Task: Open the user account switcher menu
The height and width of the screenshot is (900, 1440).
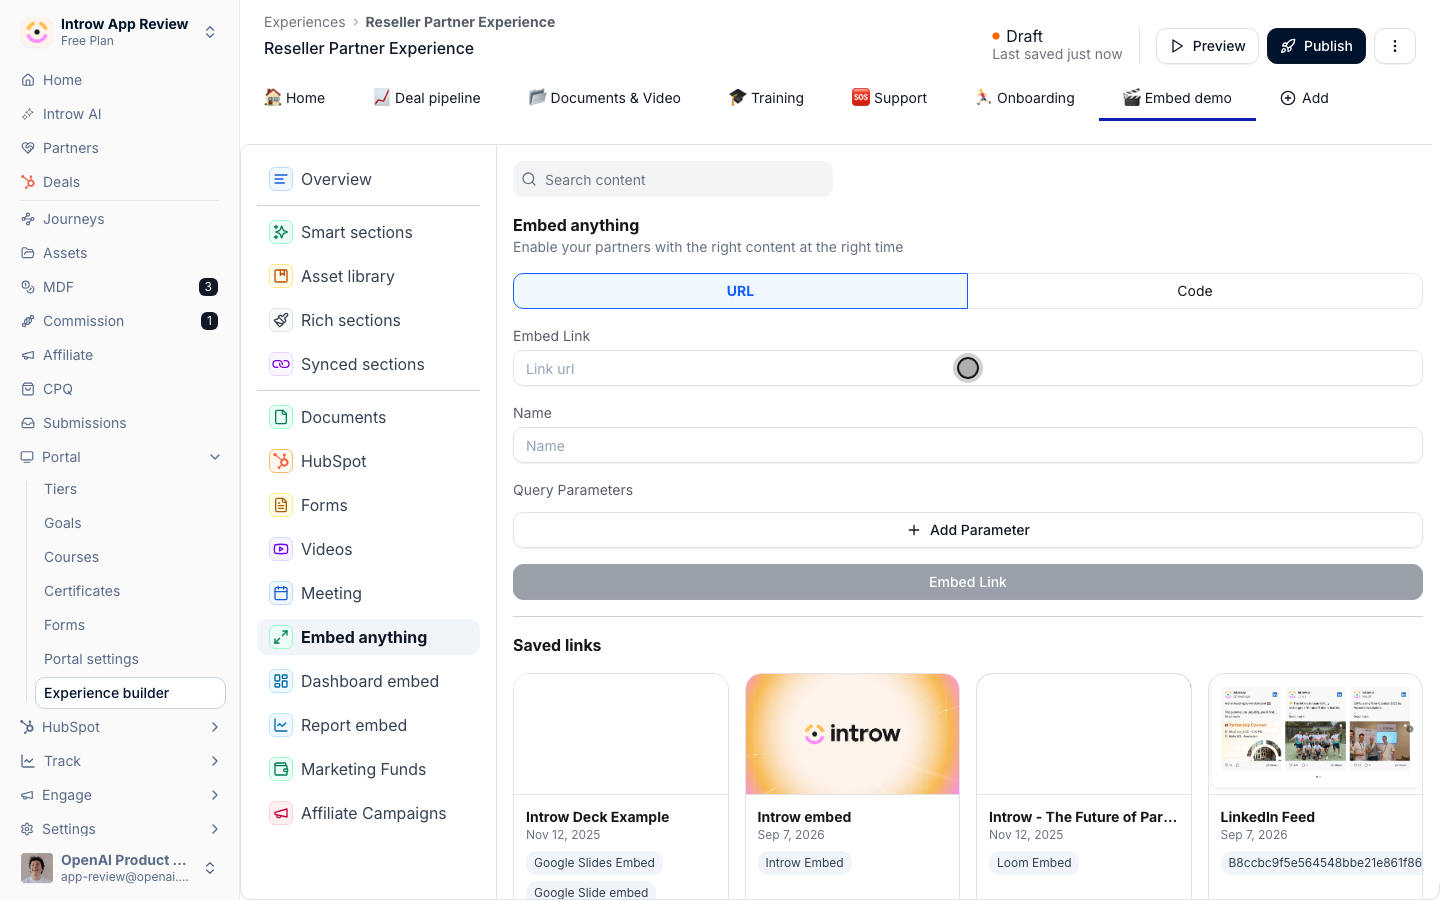Action: pos(210,868)
